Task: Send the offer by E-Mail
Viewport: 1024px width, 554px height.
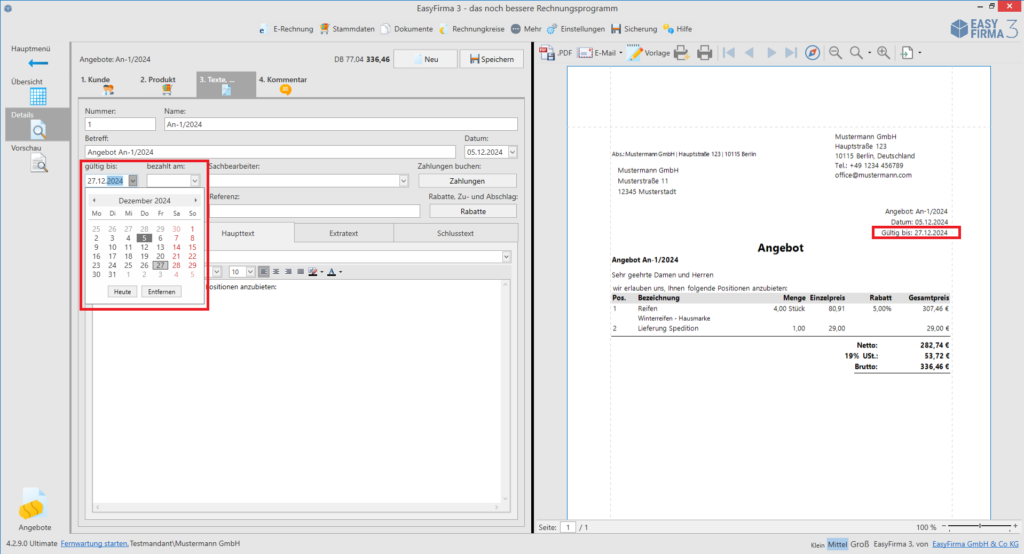Action: [597, 53]
